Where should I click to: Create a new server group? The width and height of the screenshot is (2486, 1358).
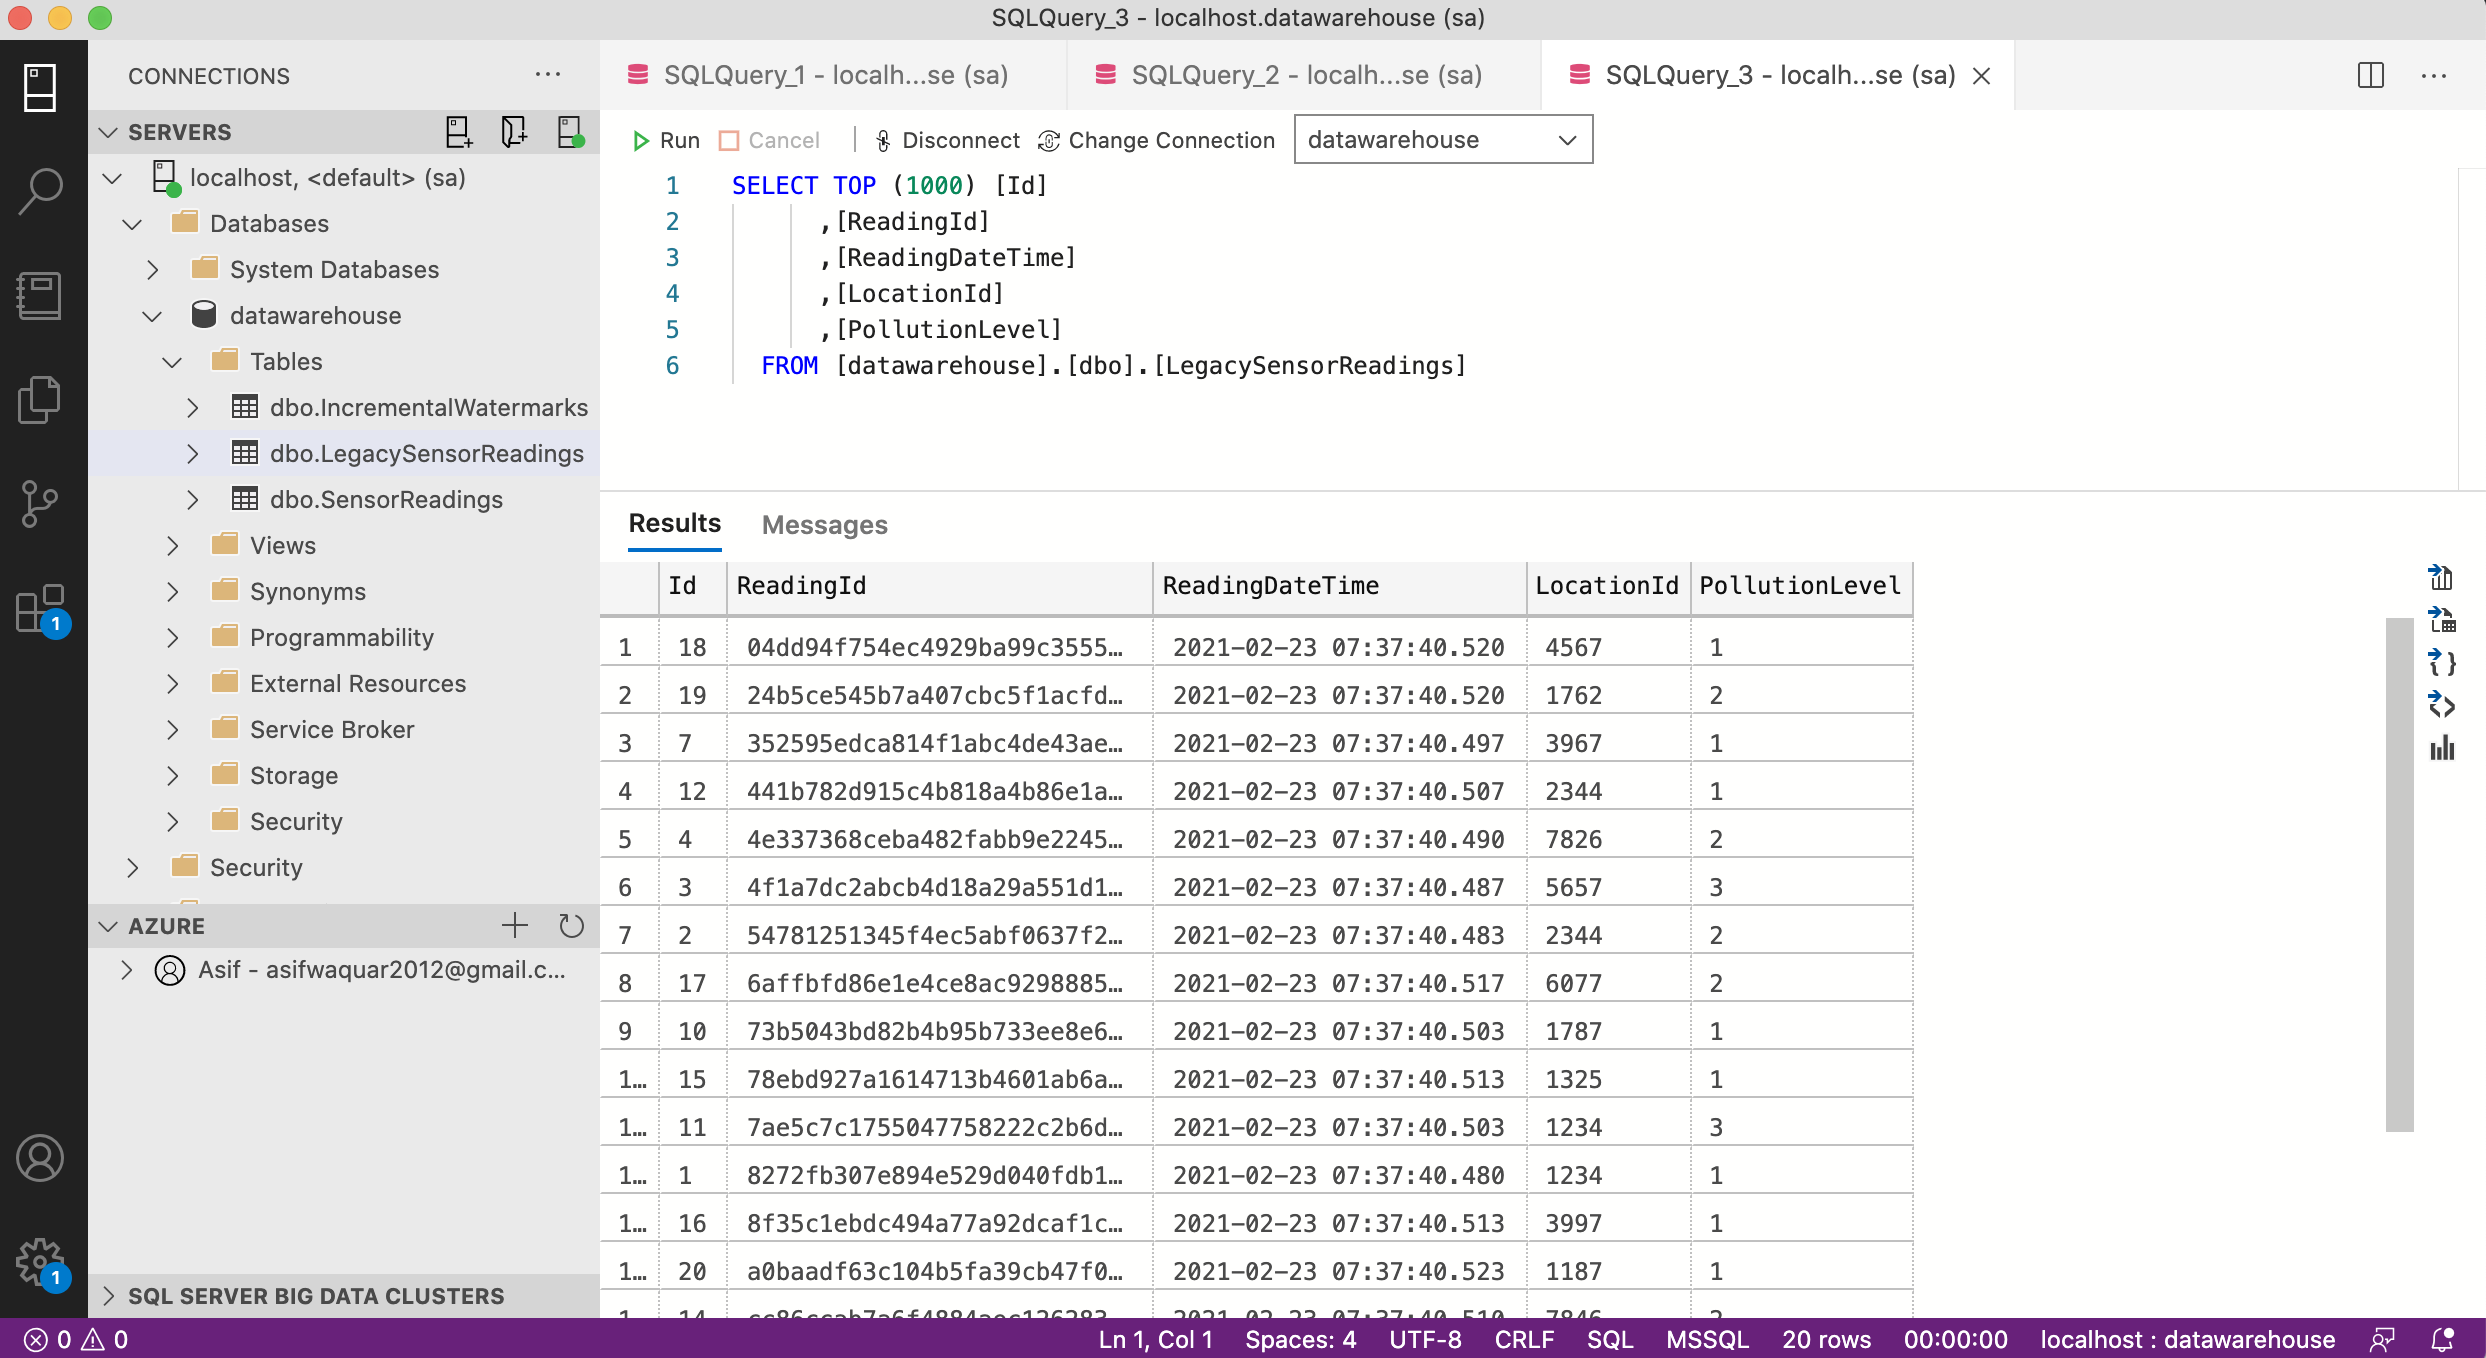click(514, 131)
